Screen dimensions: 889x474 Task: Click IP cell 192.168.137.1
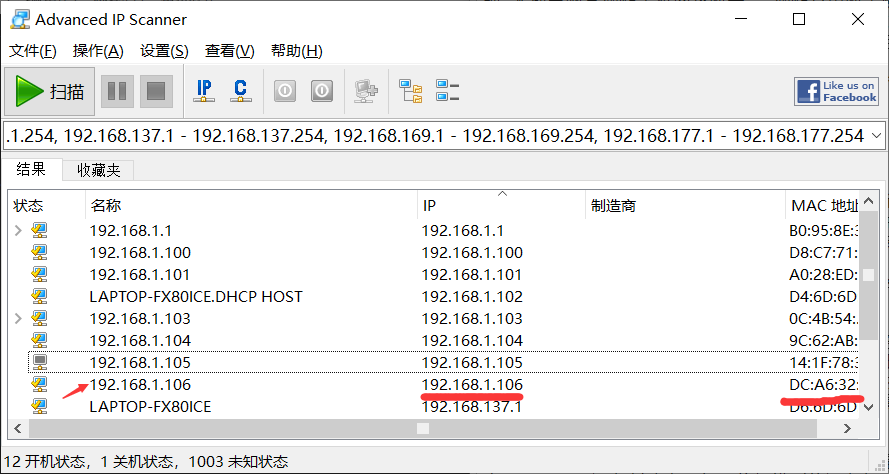[472, 407]
